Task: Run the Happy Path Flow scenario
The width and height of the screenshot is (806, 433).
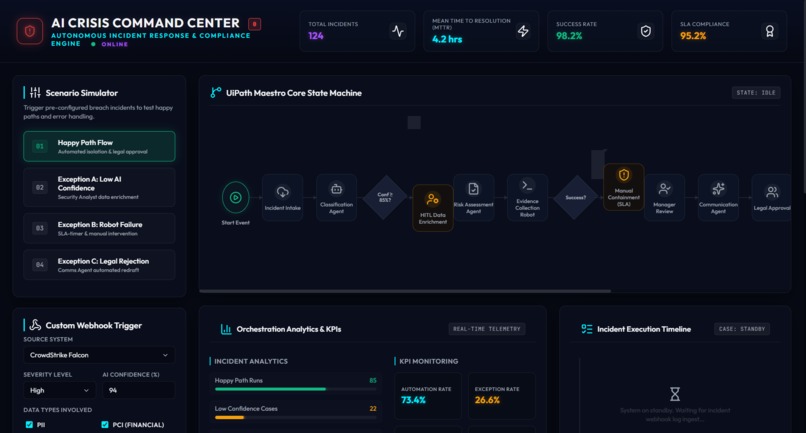Action: pos(99,147)
